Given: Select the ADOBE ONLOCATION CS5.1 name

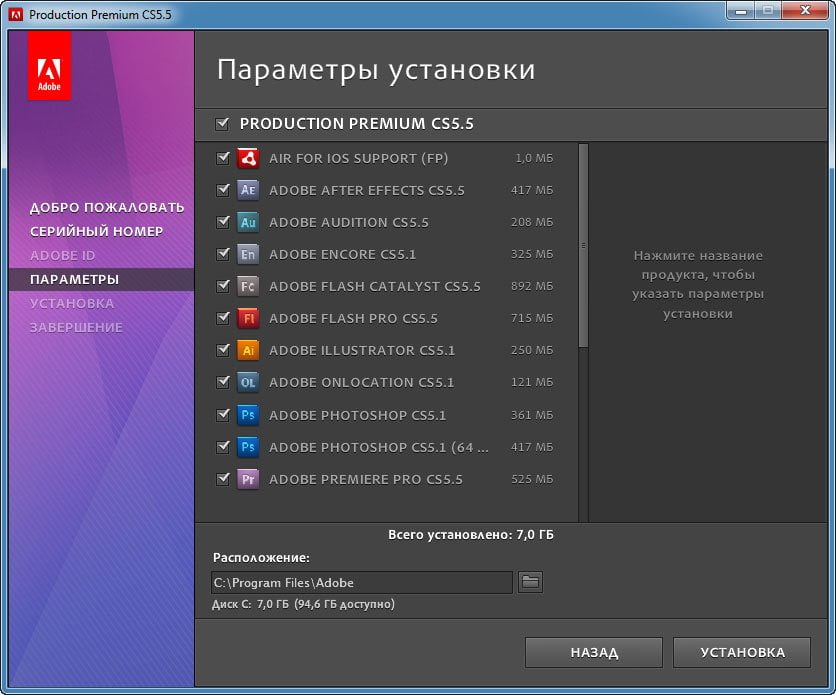Looking at the screenshot, I should pyautogui.click(x=361, y=382).
